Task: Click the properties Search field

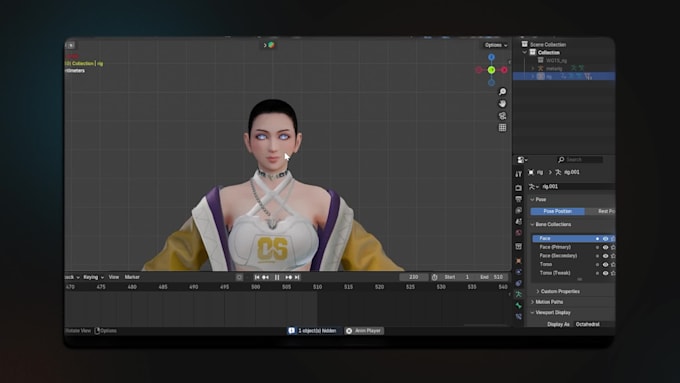Action: [x=580, y=160]
